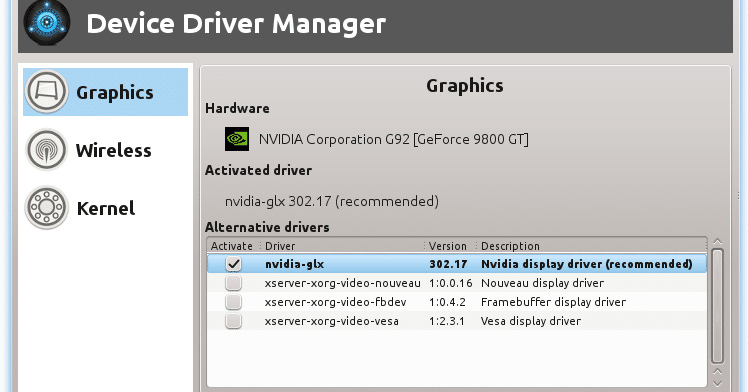Switch to the Wireless sidebar label
The height and width of the screenshot is (392, 748).
[x=114, y=150]
